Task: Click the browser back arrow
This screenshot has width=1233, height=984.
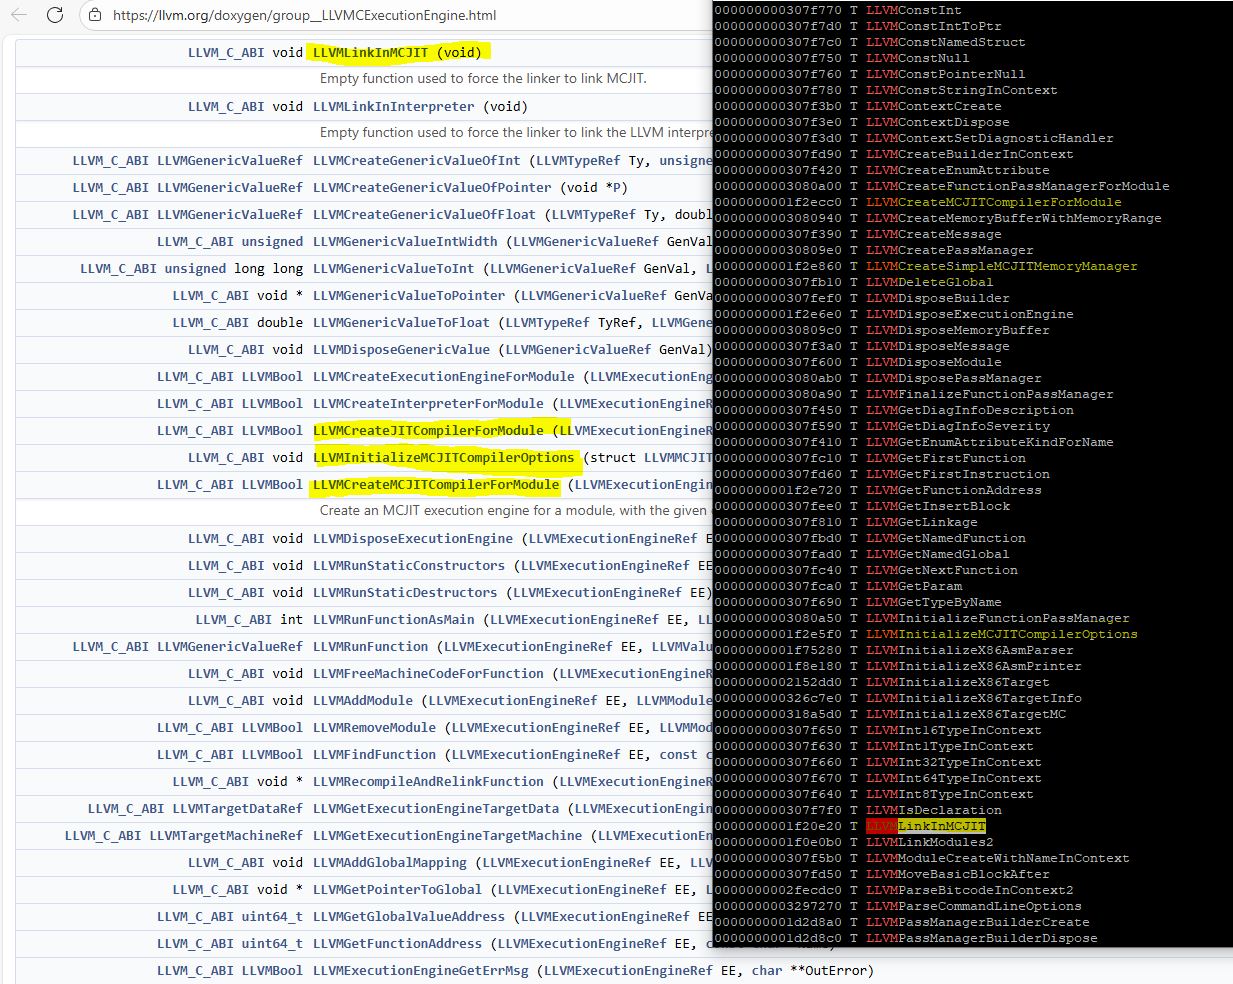Action: coord(21,15)
